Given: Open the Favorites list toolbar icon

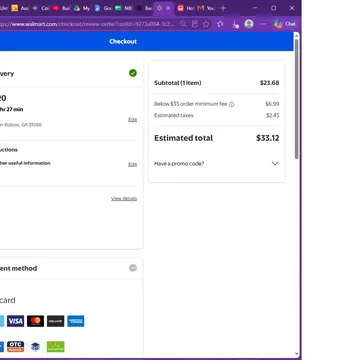Looking at the screenshot, I should pos(220,24).
